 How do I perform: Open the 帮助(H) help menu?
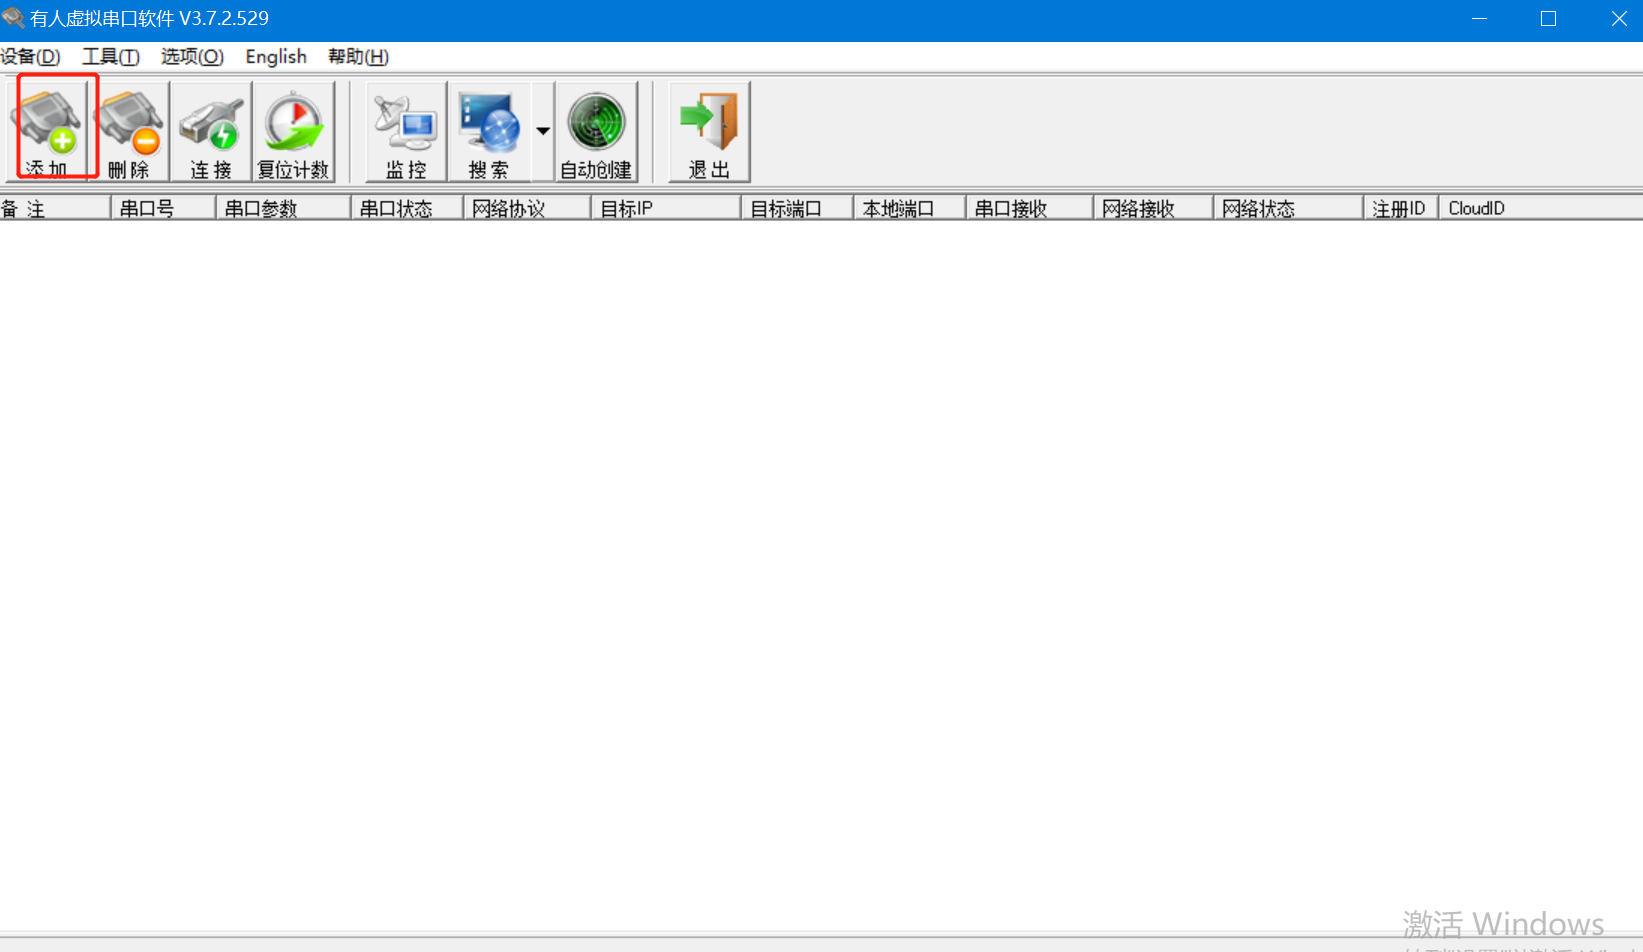358,57
